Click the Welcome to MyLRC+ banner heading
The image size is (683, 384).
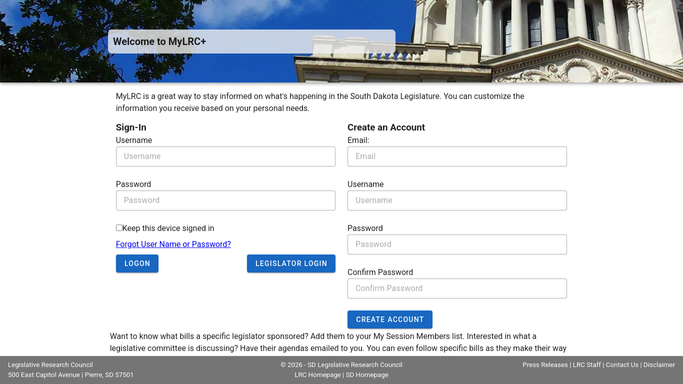[x=159, y=42]
